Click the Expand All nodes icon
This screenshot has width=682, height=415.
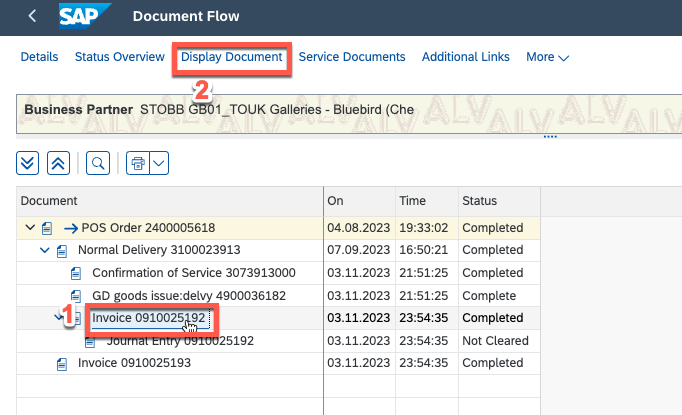[x=29, y=161]
